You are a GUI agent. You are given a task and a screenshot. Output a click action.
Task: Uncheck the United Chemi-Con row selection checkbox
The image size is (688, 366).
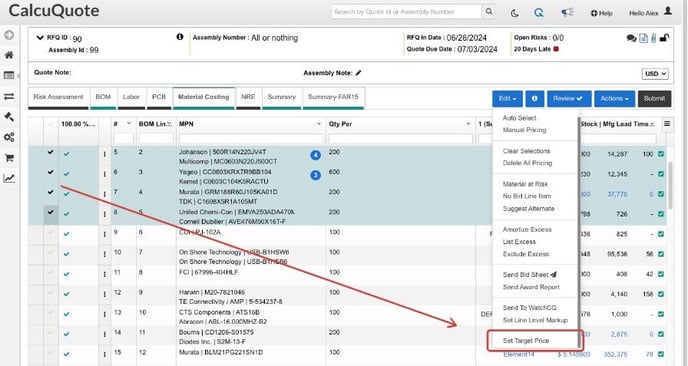[50, 212]
